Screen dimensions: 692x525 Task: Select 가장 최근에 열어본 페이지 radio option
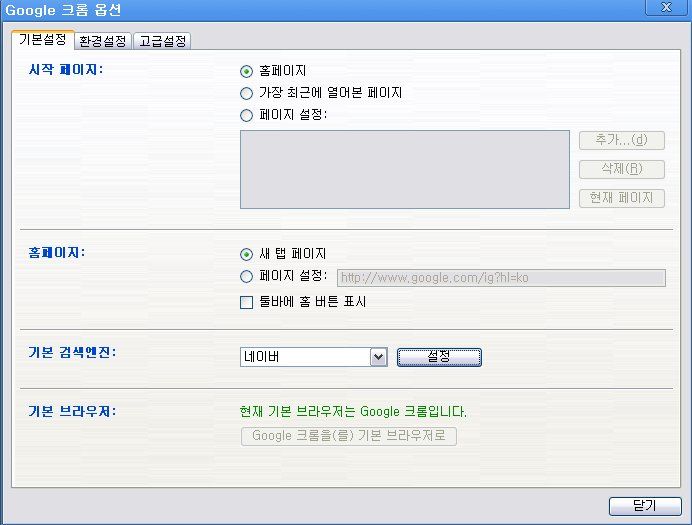(246, 93)
